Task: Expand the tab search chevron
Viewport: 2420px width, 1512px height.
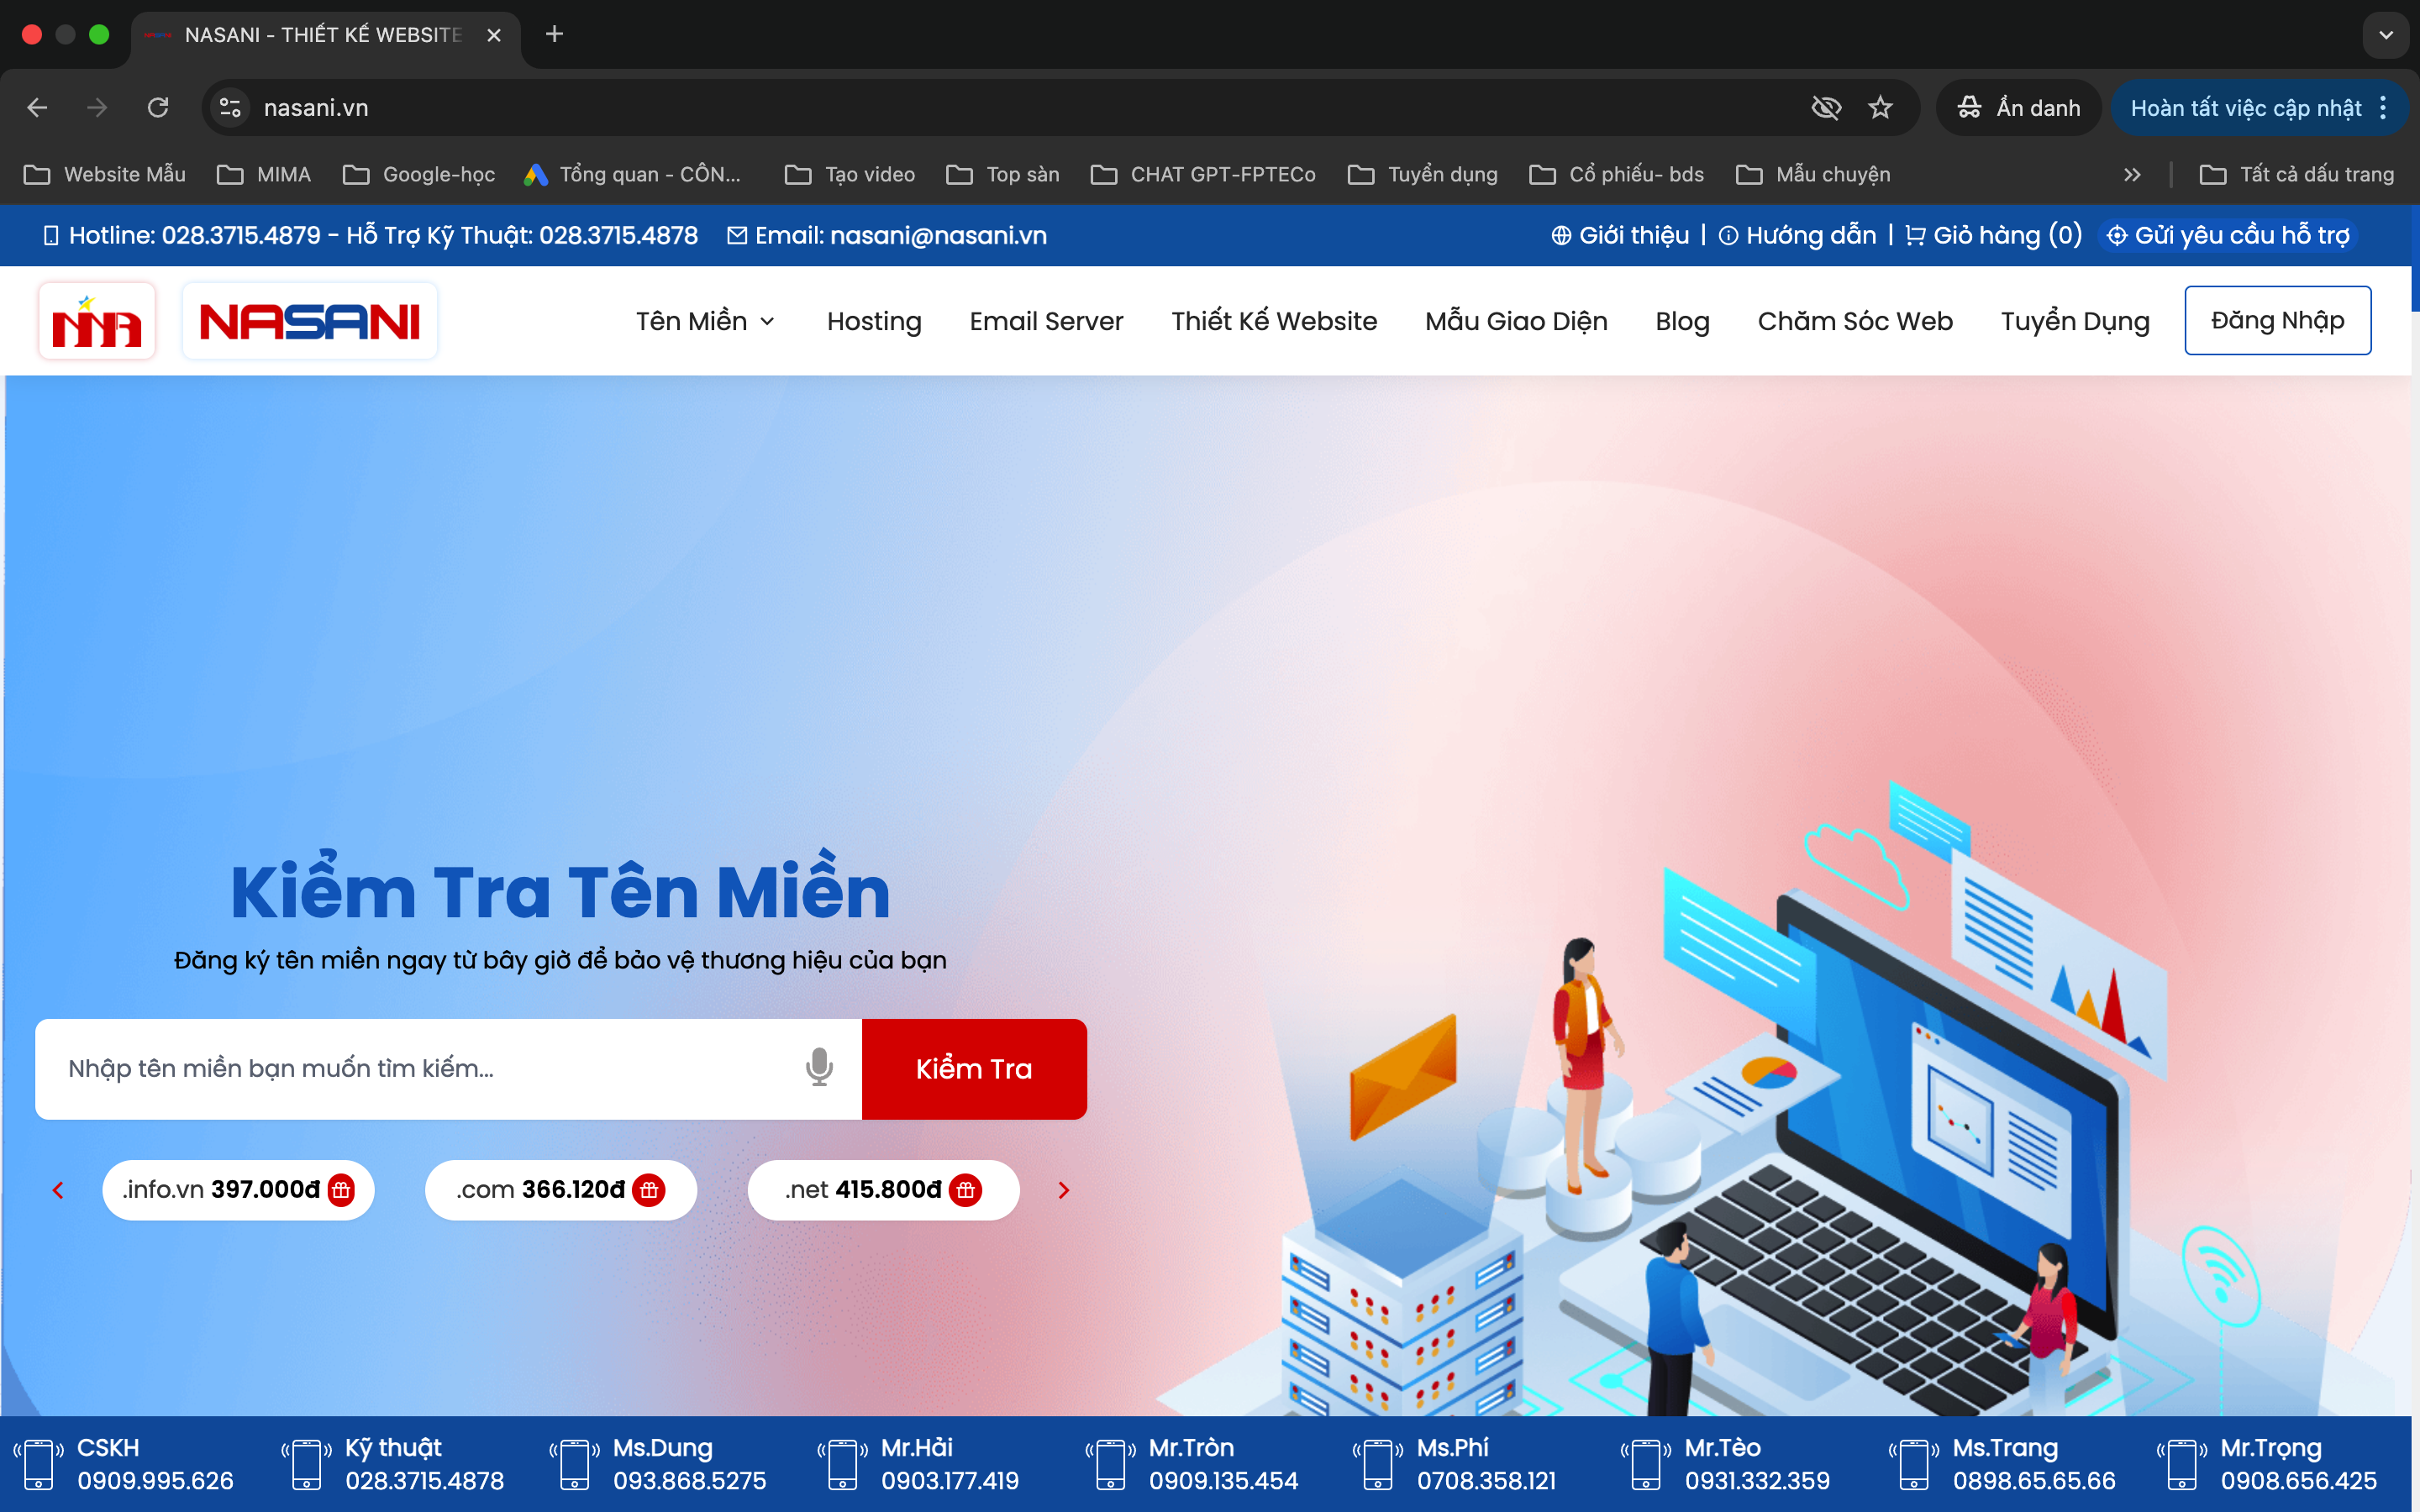Action: click(x=2385, y=35)
